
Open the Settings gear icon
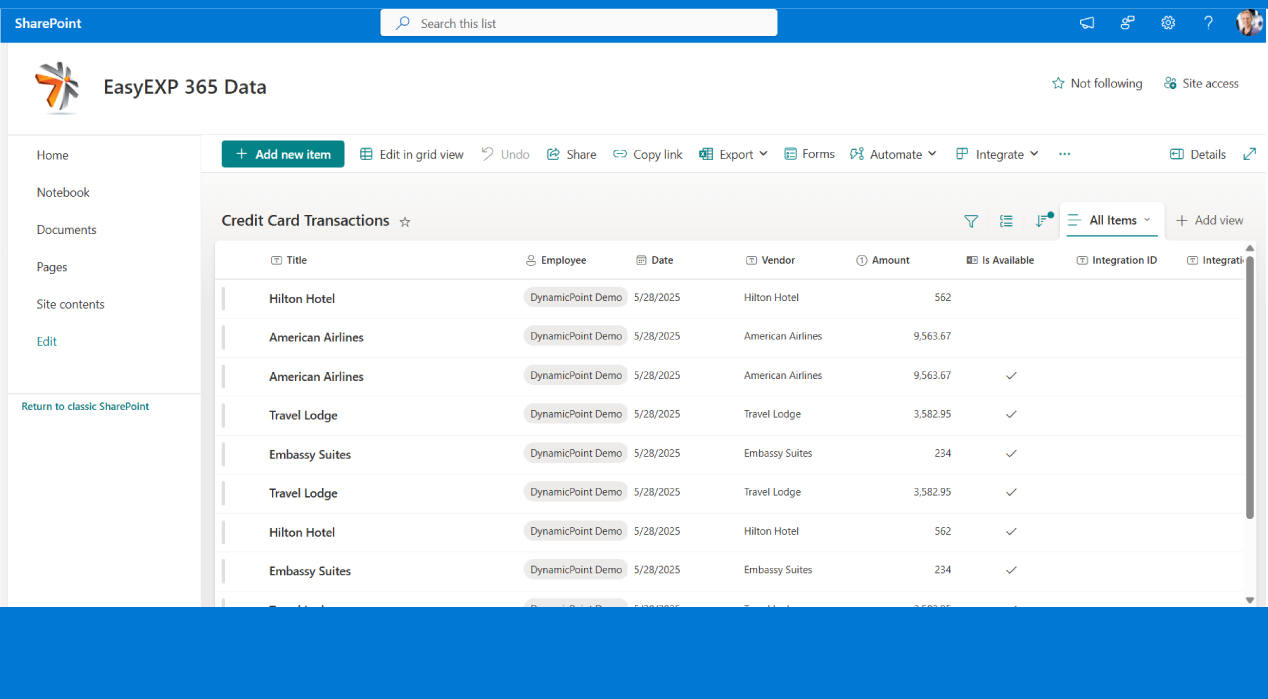pyautogui.click(x=1168, y=23)
